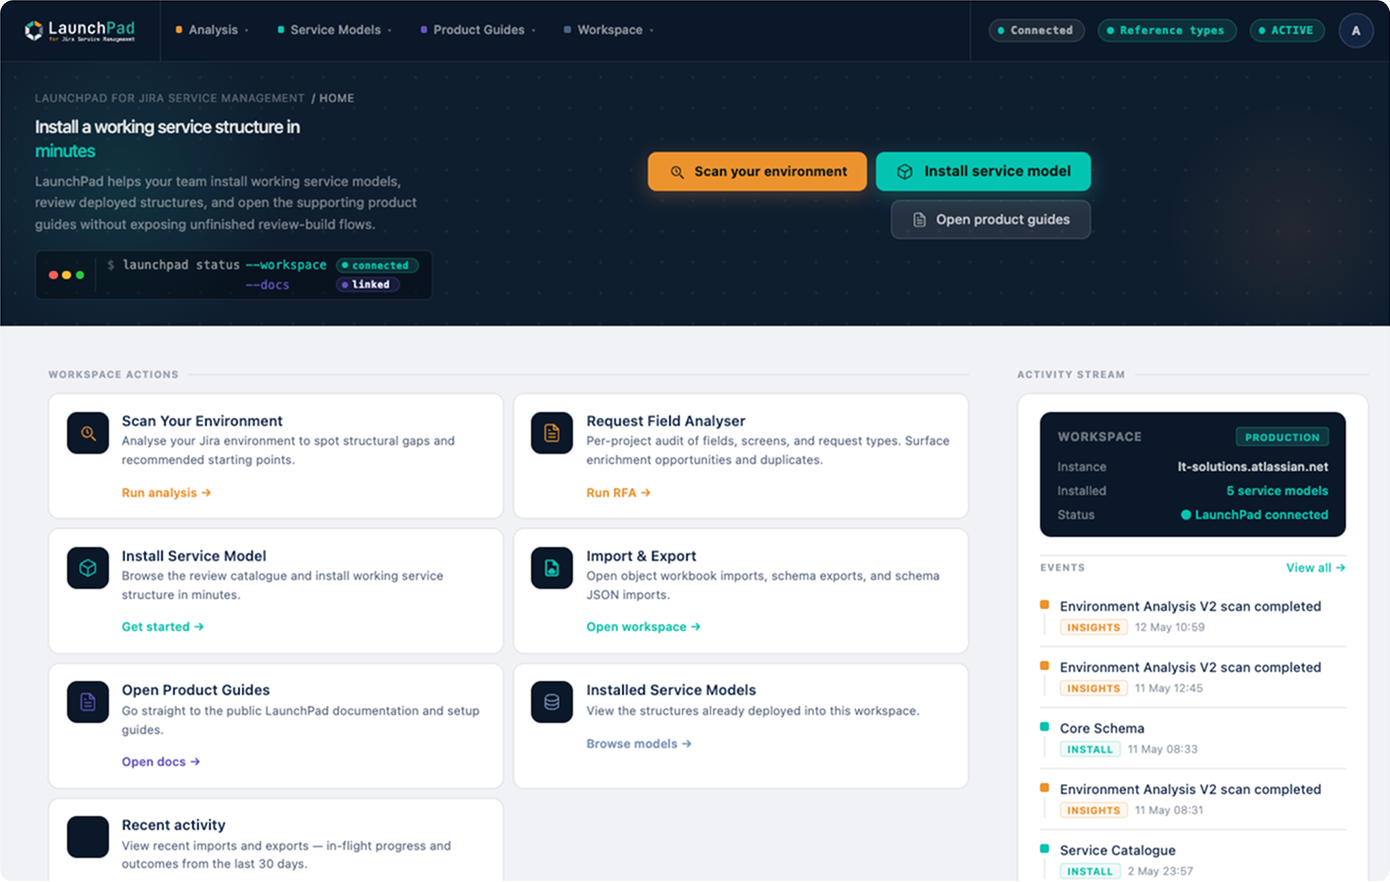Expand the Product Guides dropdown chevron
This screenshot has width=1390, height=882.
534,30
